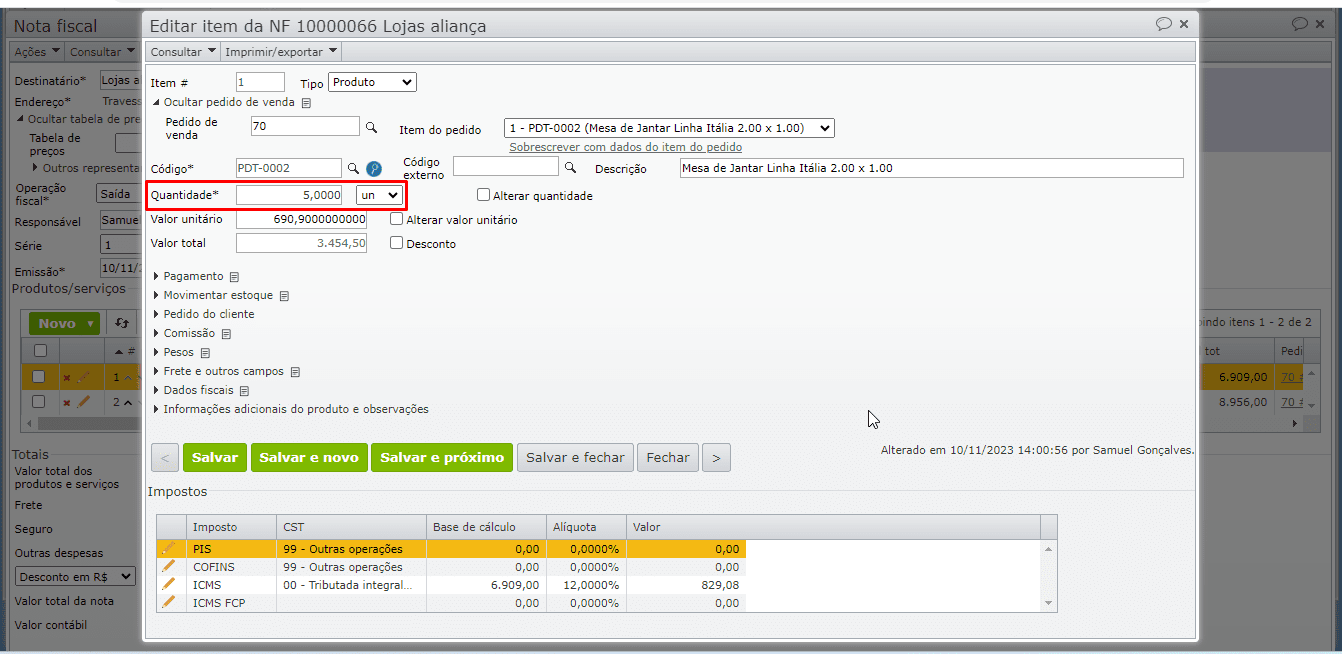
Task: Click the blue round icon beside Código
Action: (374, 168)
